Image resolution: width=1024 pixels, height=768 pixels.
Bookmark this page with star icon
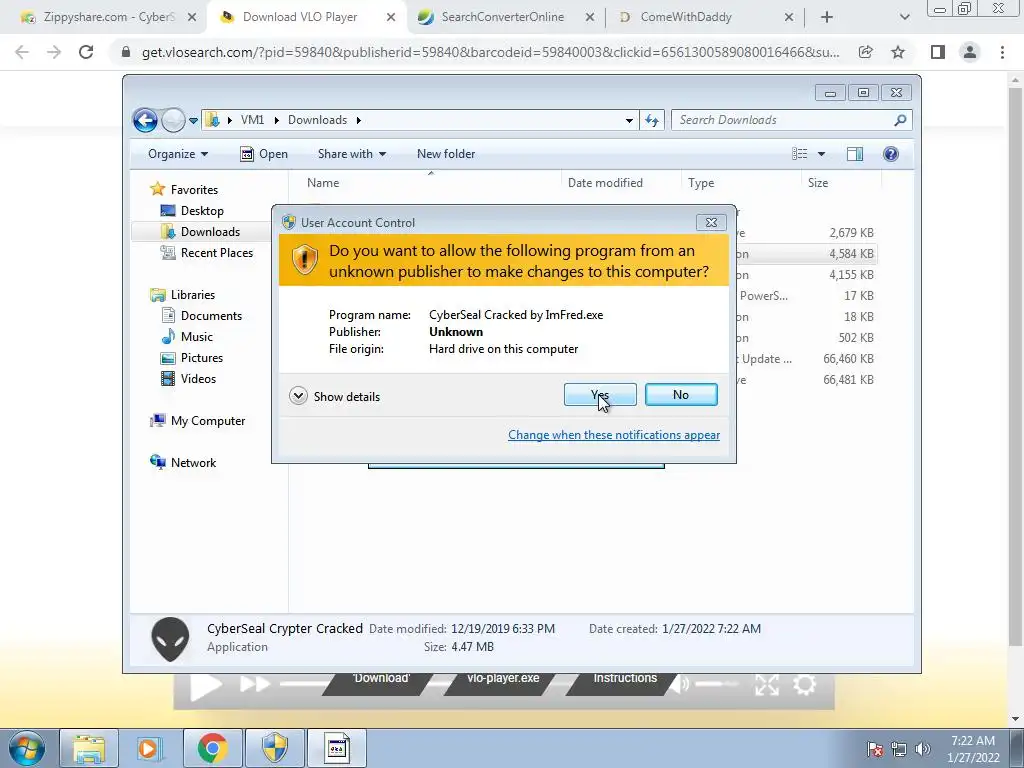click(x=898, y=52)
